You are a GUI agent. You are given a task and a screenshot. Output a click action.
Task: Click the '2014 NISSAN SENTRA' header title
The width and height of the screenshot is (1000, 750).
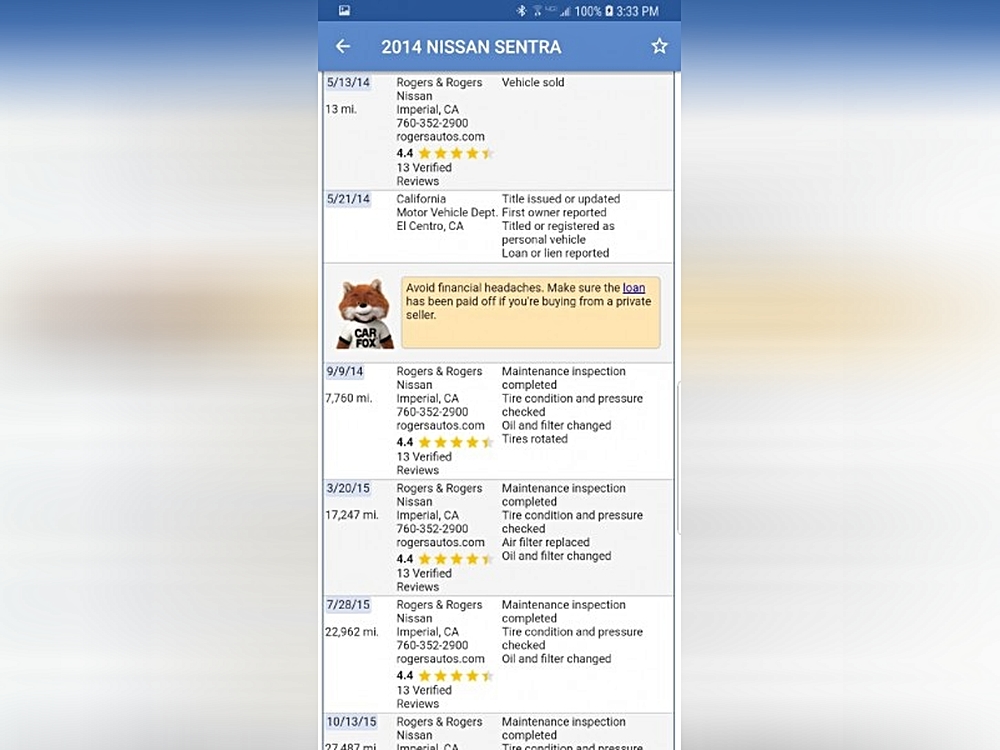click(471, 47)
